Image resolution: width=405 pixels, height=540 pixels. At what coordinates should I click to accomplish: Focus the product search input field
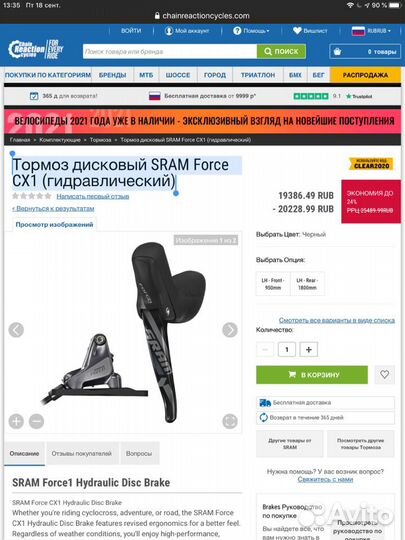pos(170,52)
